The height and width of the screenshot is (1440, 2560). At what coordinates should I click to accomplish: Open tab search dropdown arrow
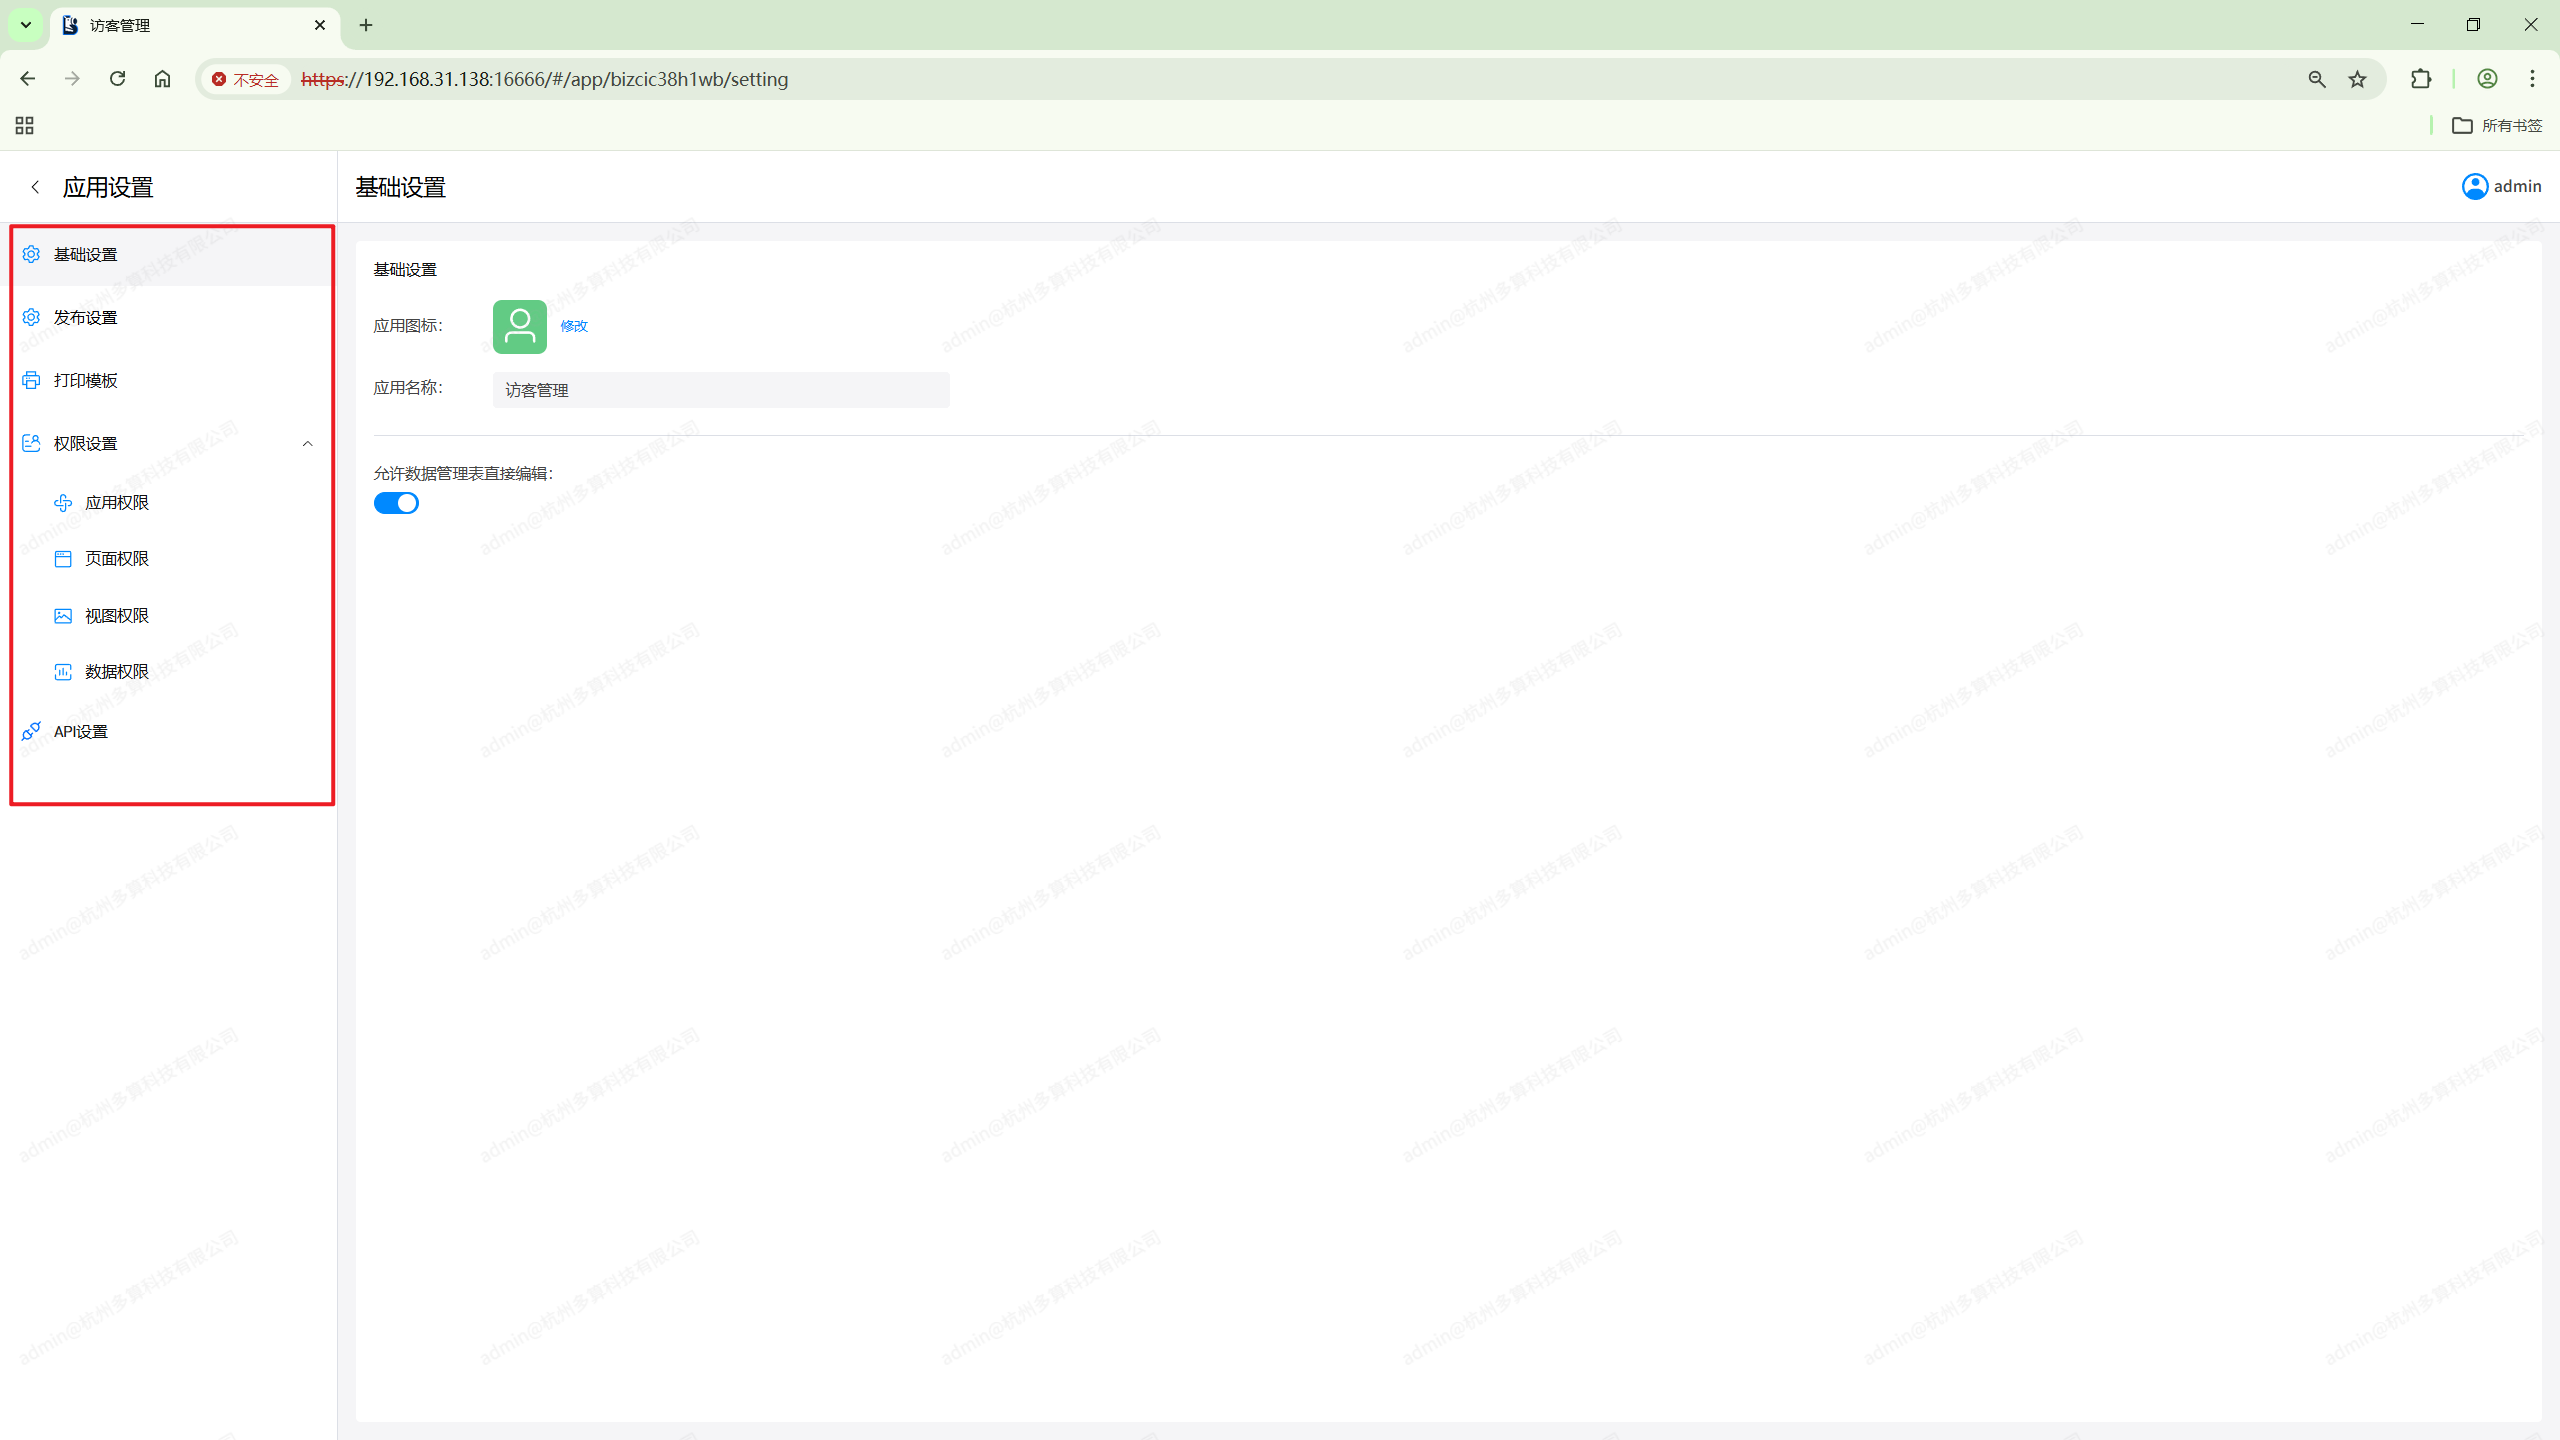26,25
